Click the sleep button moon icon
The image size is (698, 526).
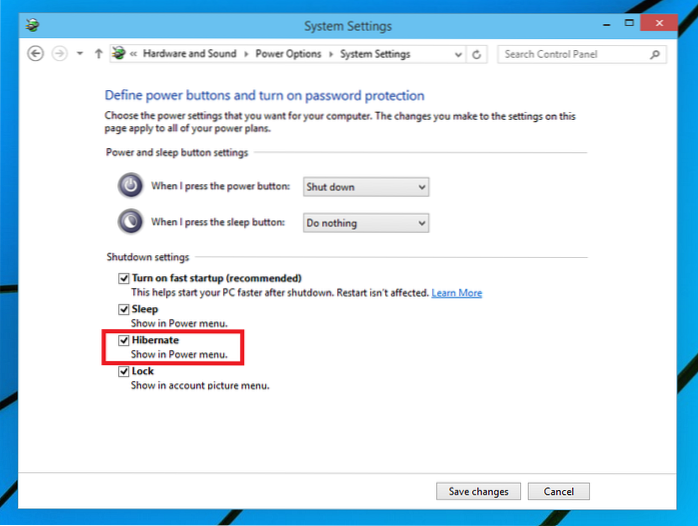[x=130, y=222]
